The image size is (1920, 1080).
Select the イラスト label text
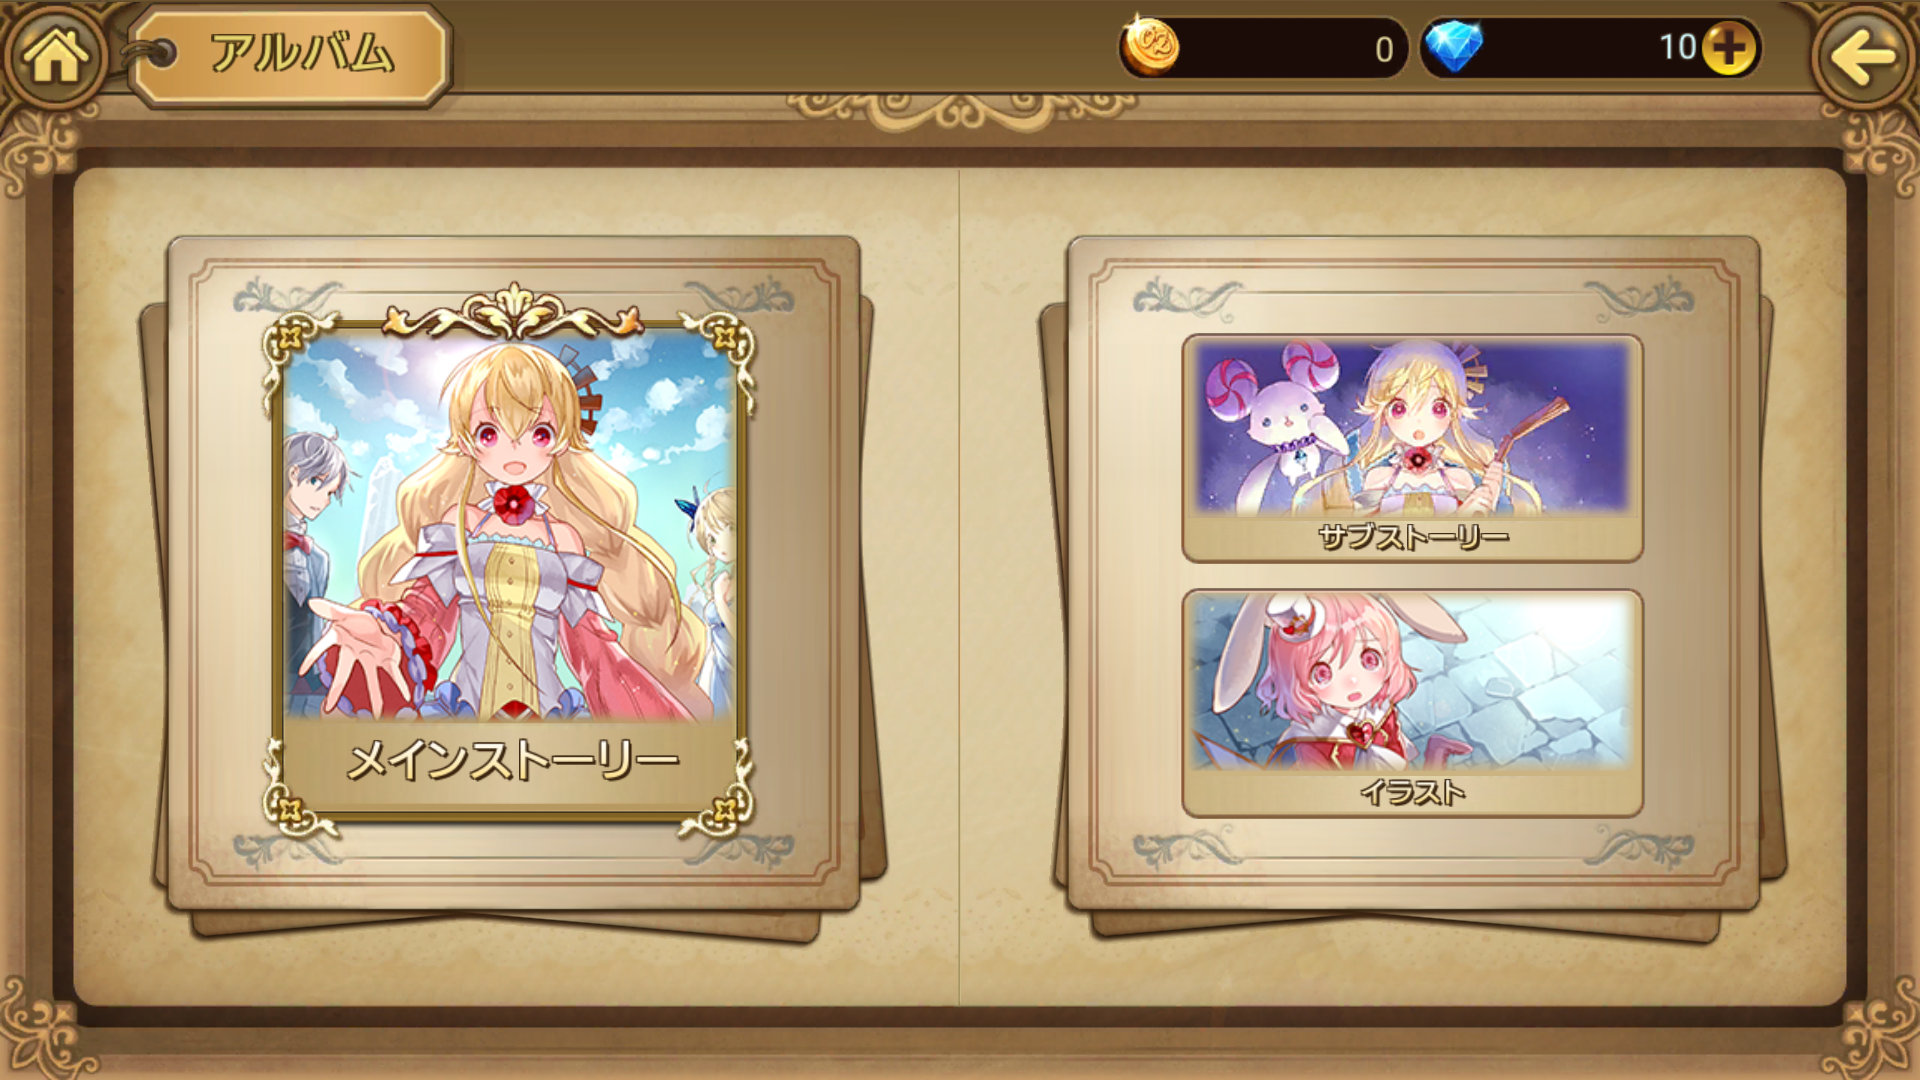click(x=1412, y=793)
